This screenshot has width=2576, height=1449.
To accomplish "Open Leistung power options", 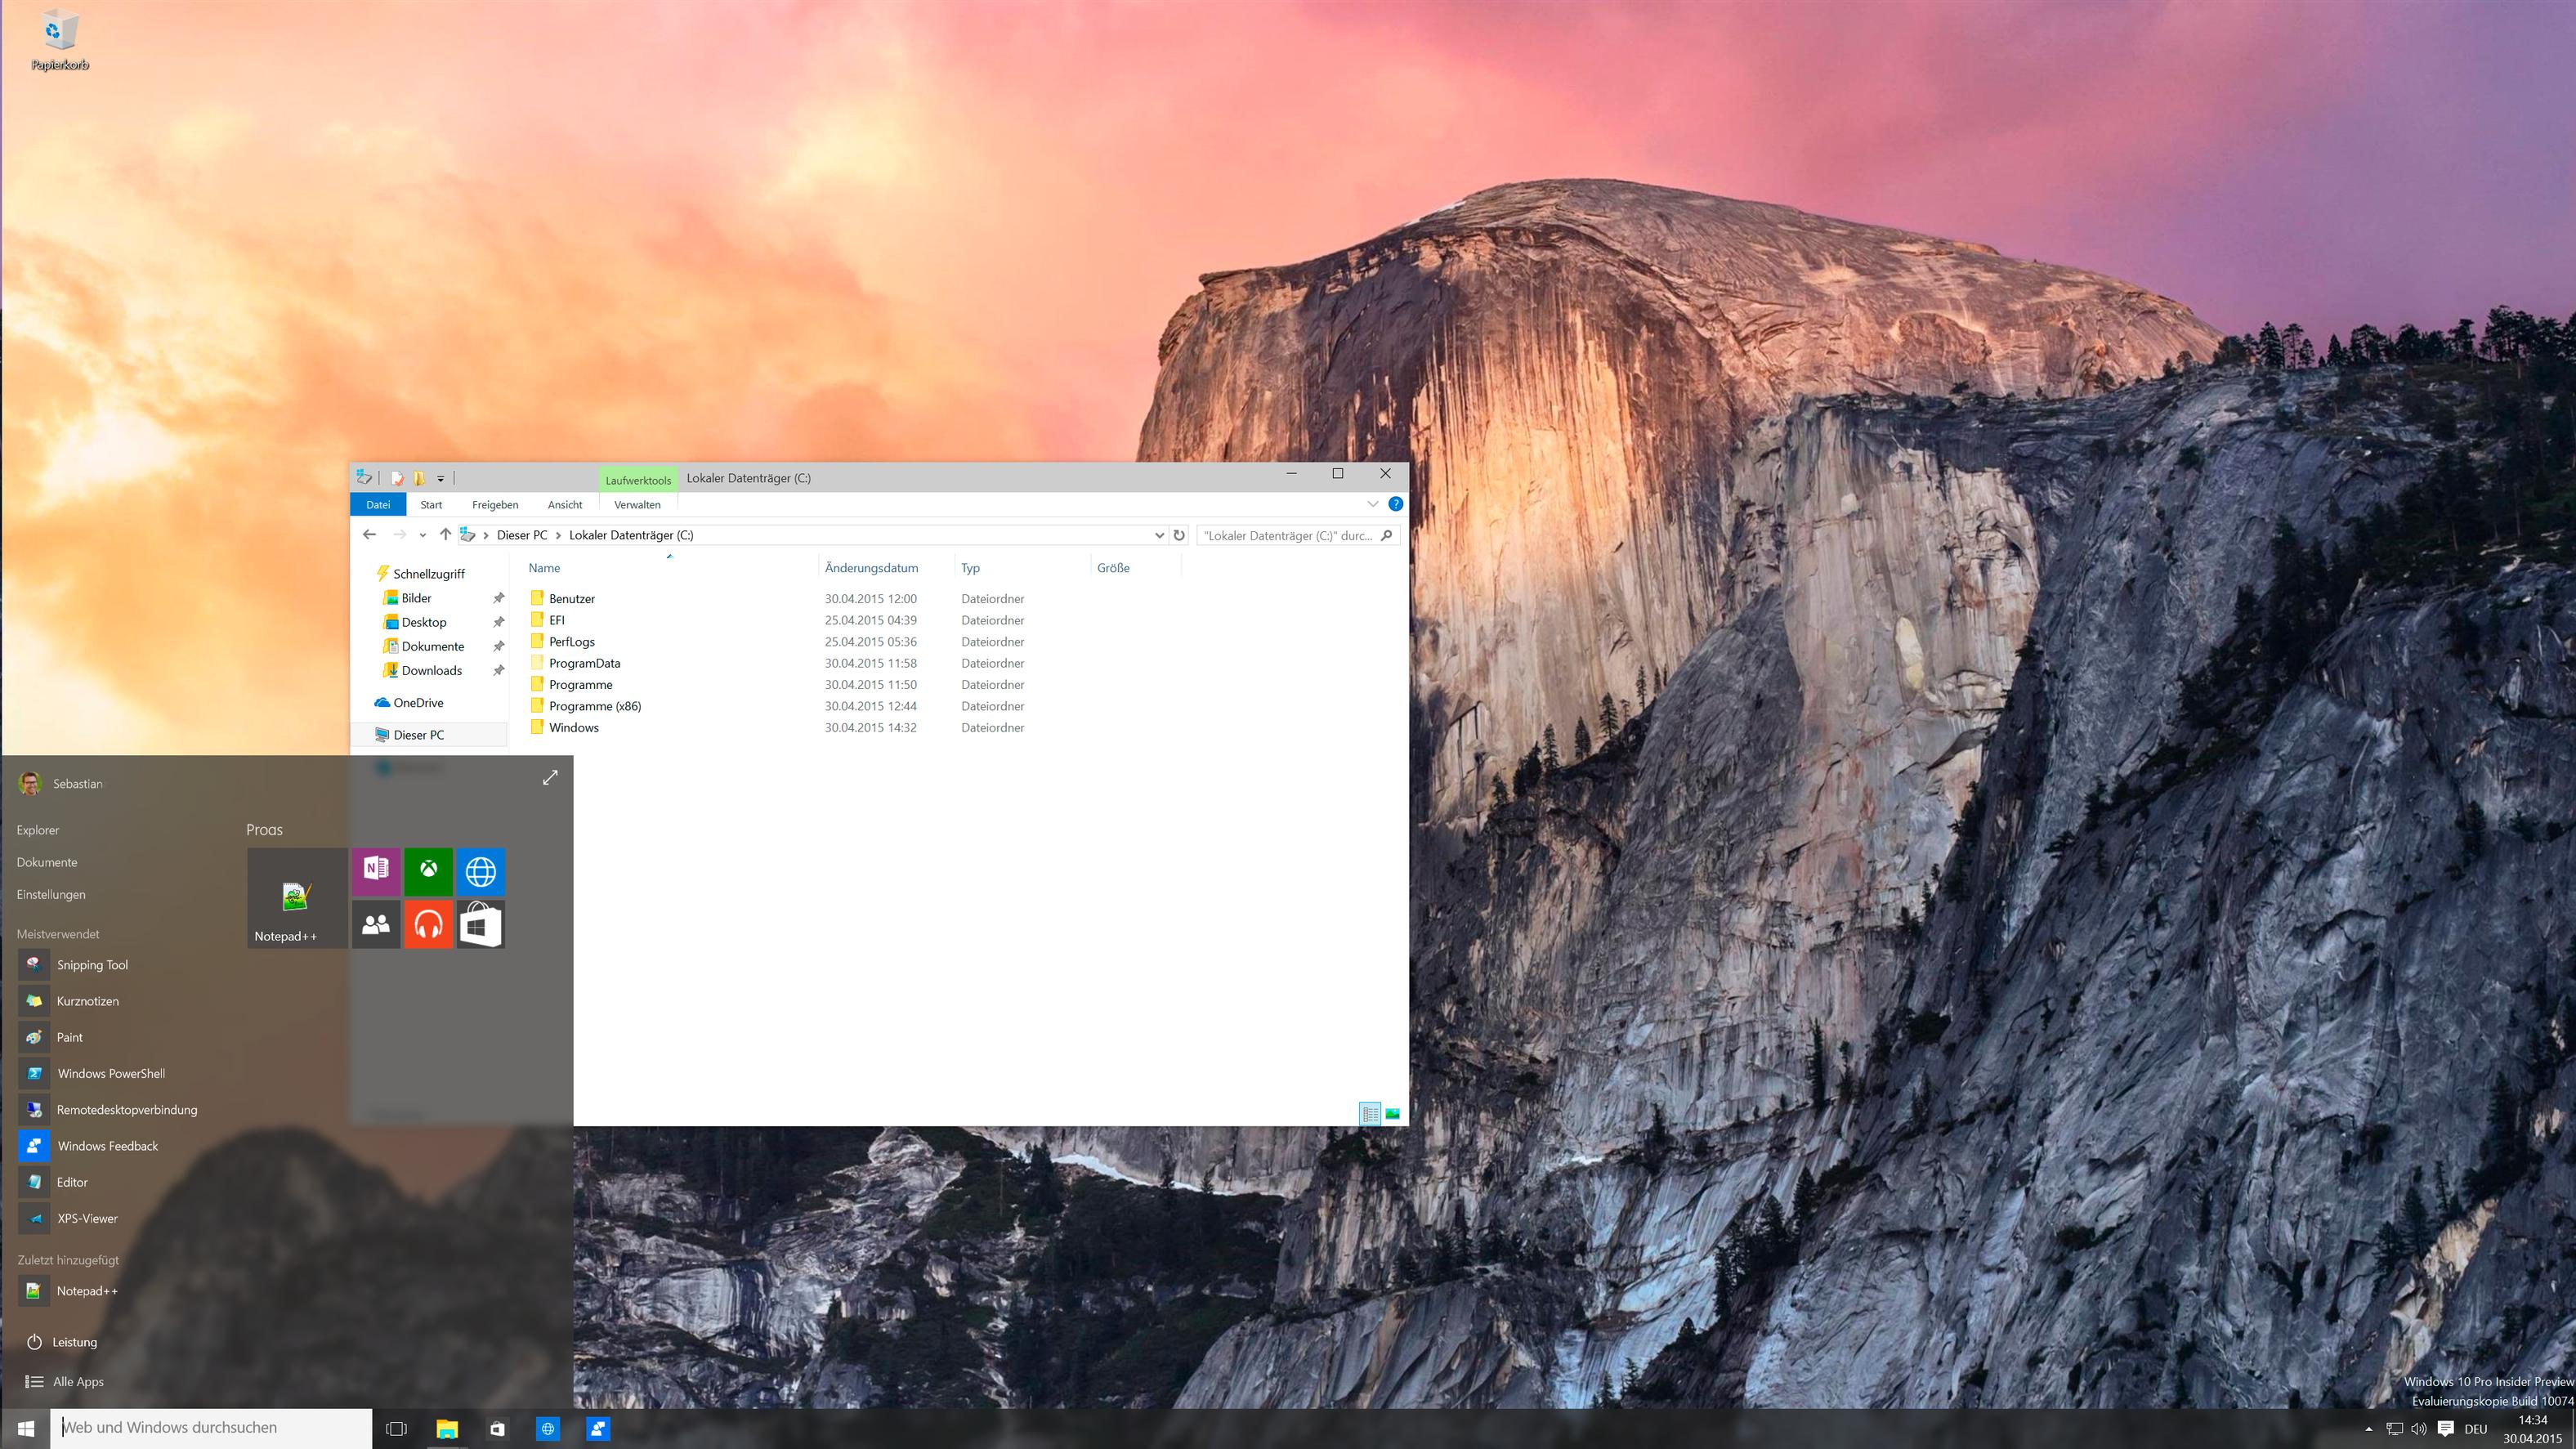I will click(74, 1342).
